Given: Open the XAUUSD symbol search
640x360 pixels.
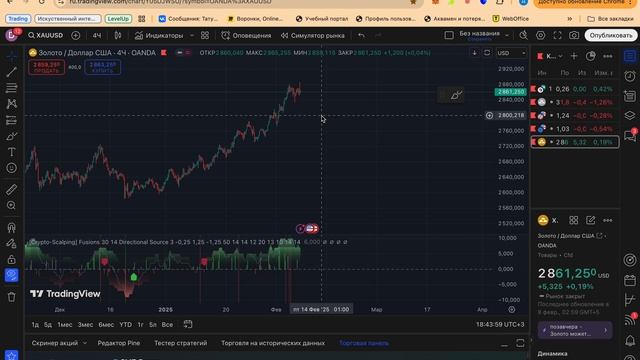Looking at the screenshot, I should (x=45, y=36).
